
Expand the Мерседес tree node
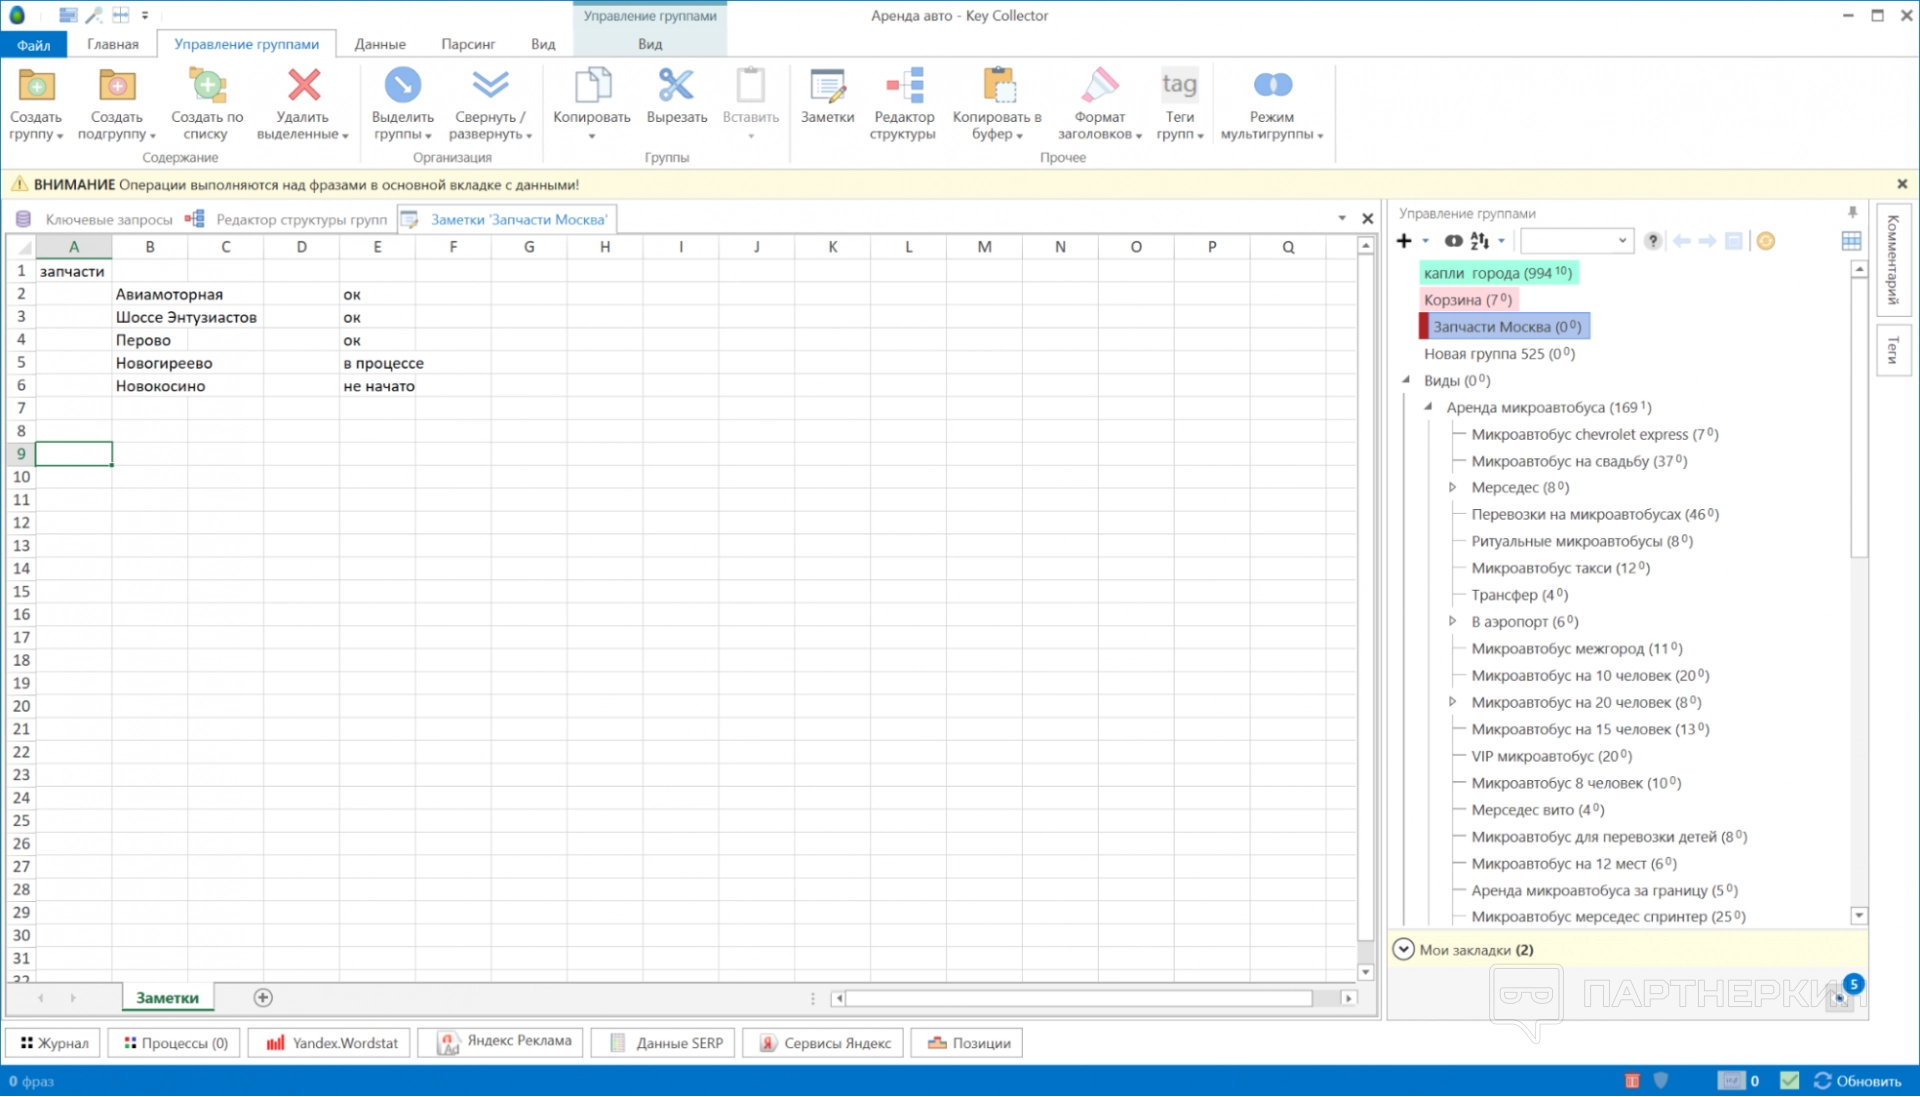1452,488
